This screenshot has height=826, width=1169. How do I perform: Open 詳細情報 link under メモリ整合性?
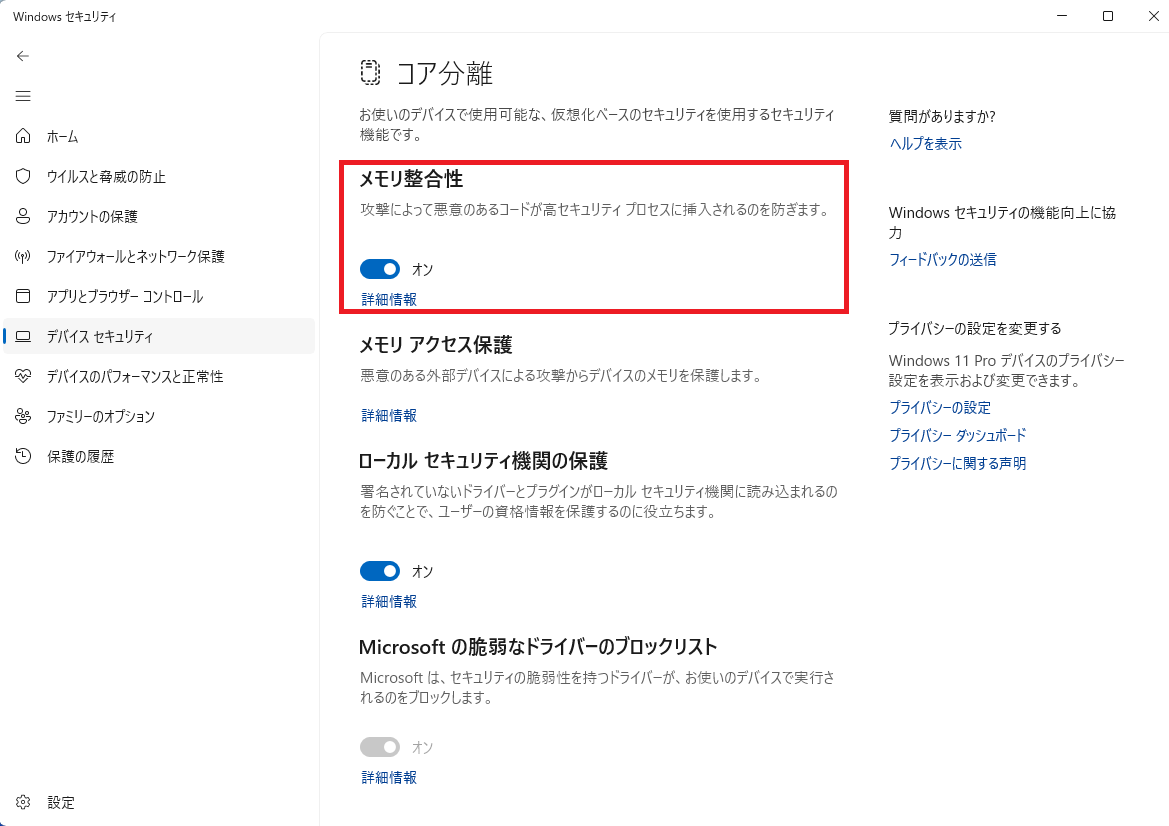389,299
